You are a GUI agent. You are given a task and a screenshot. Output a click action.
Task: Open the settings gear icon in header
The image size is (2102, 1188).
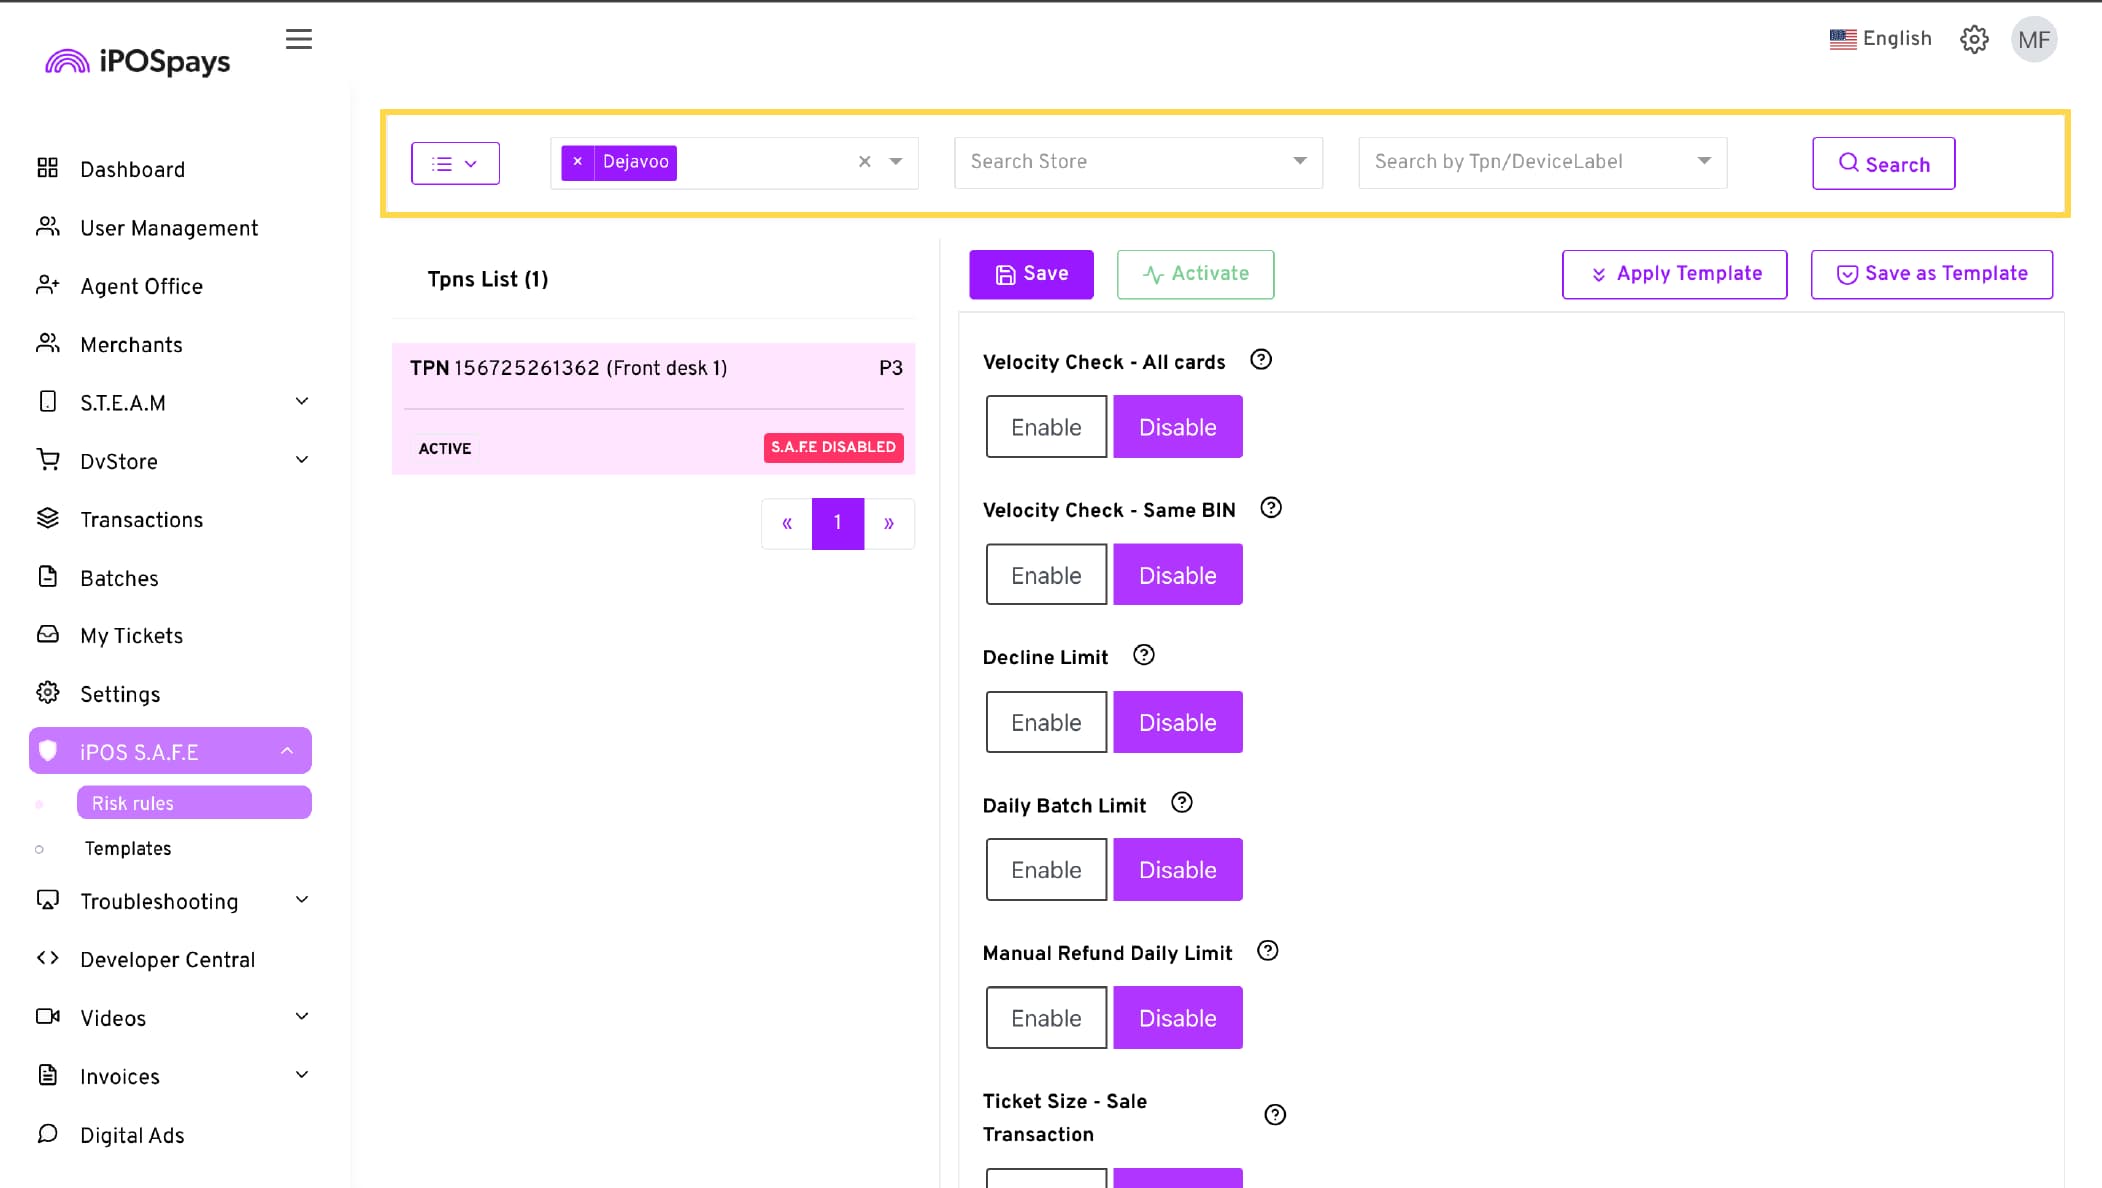pyautogui.click(x=1974, y=39)
